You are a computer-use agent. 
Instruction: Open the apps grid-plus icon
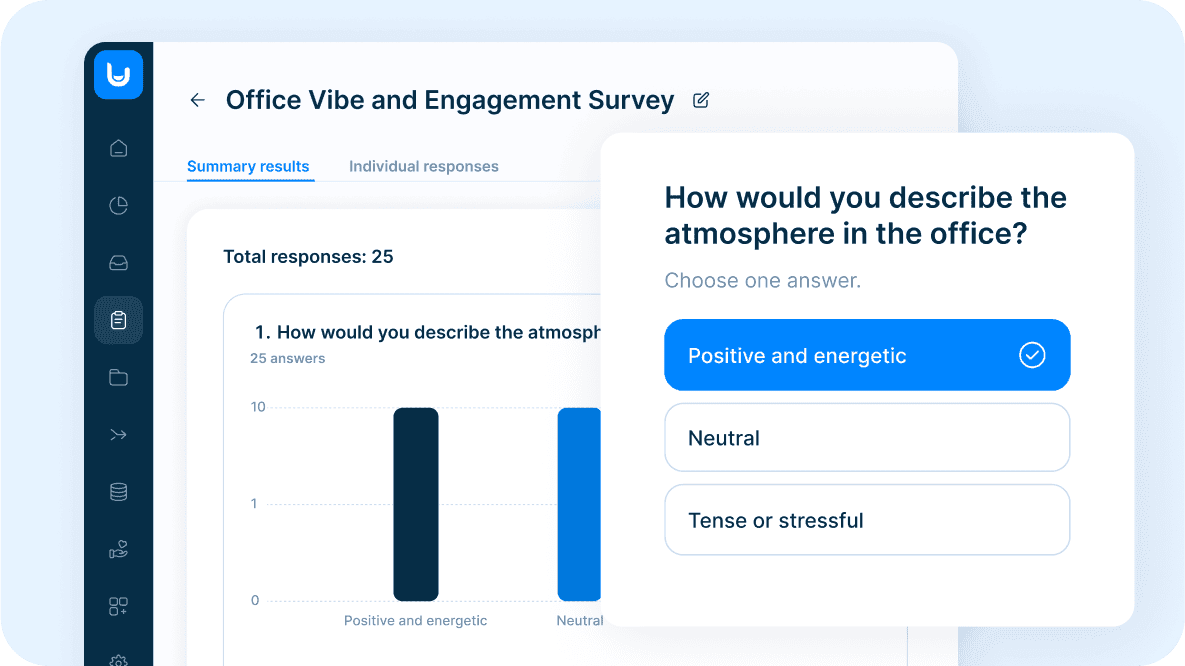[118, 606]
